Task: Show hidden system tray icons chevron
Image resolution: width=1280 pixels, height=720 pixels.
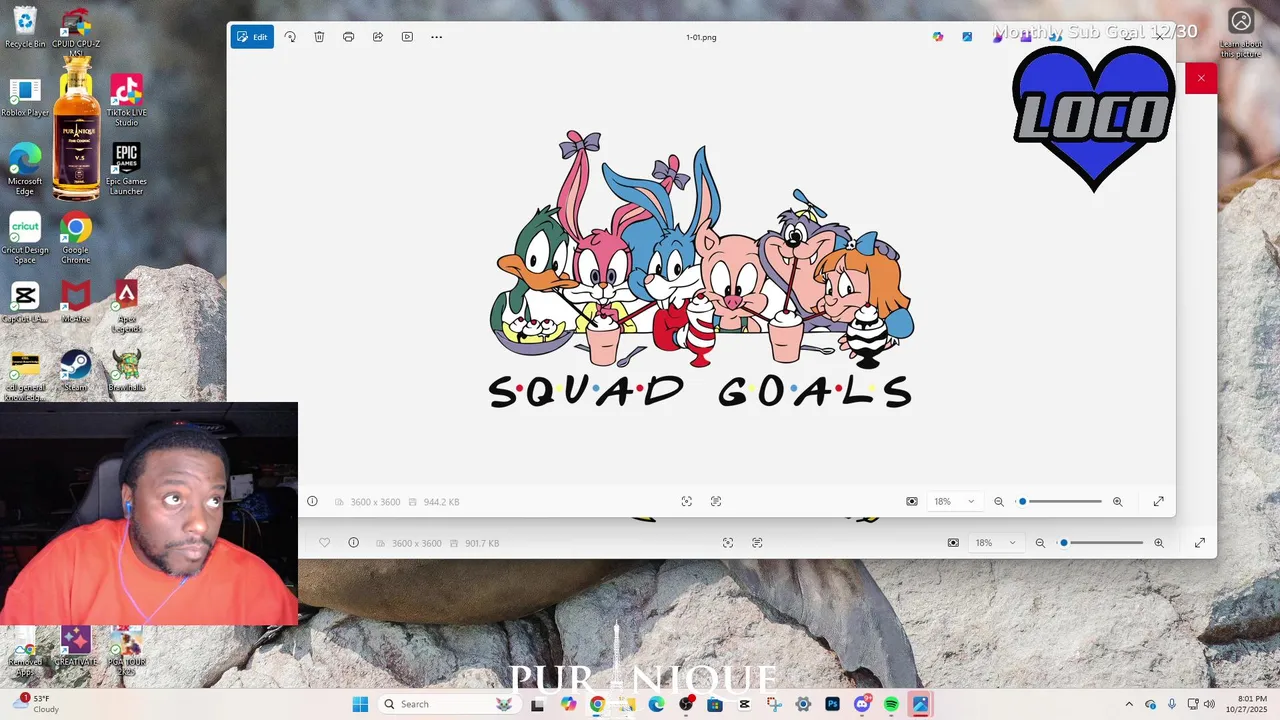Action: point(1129,704)
